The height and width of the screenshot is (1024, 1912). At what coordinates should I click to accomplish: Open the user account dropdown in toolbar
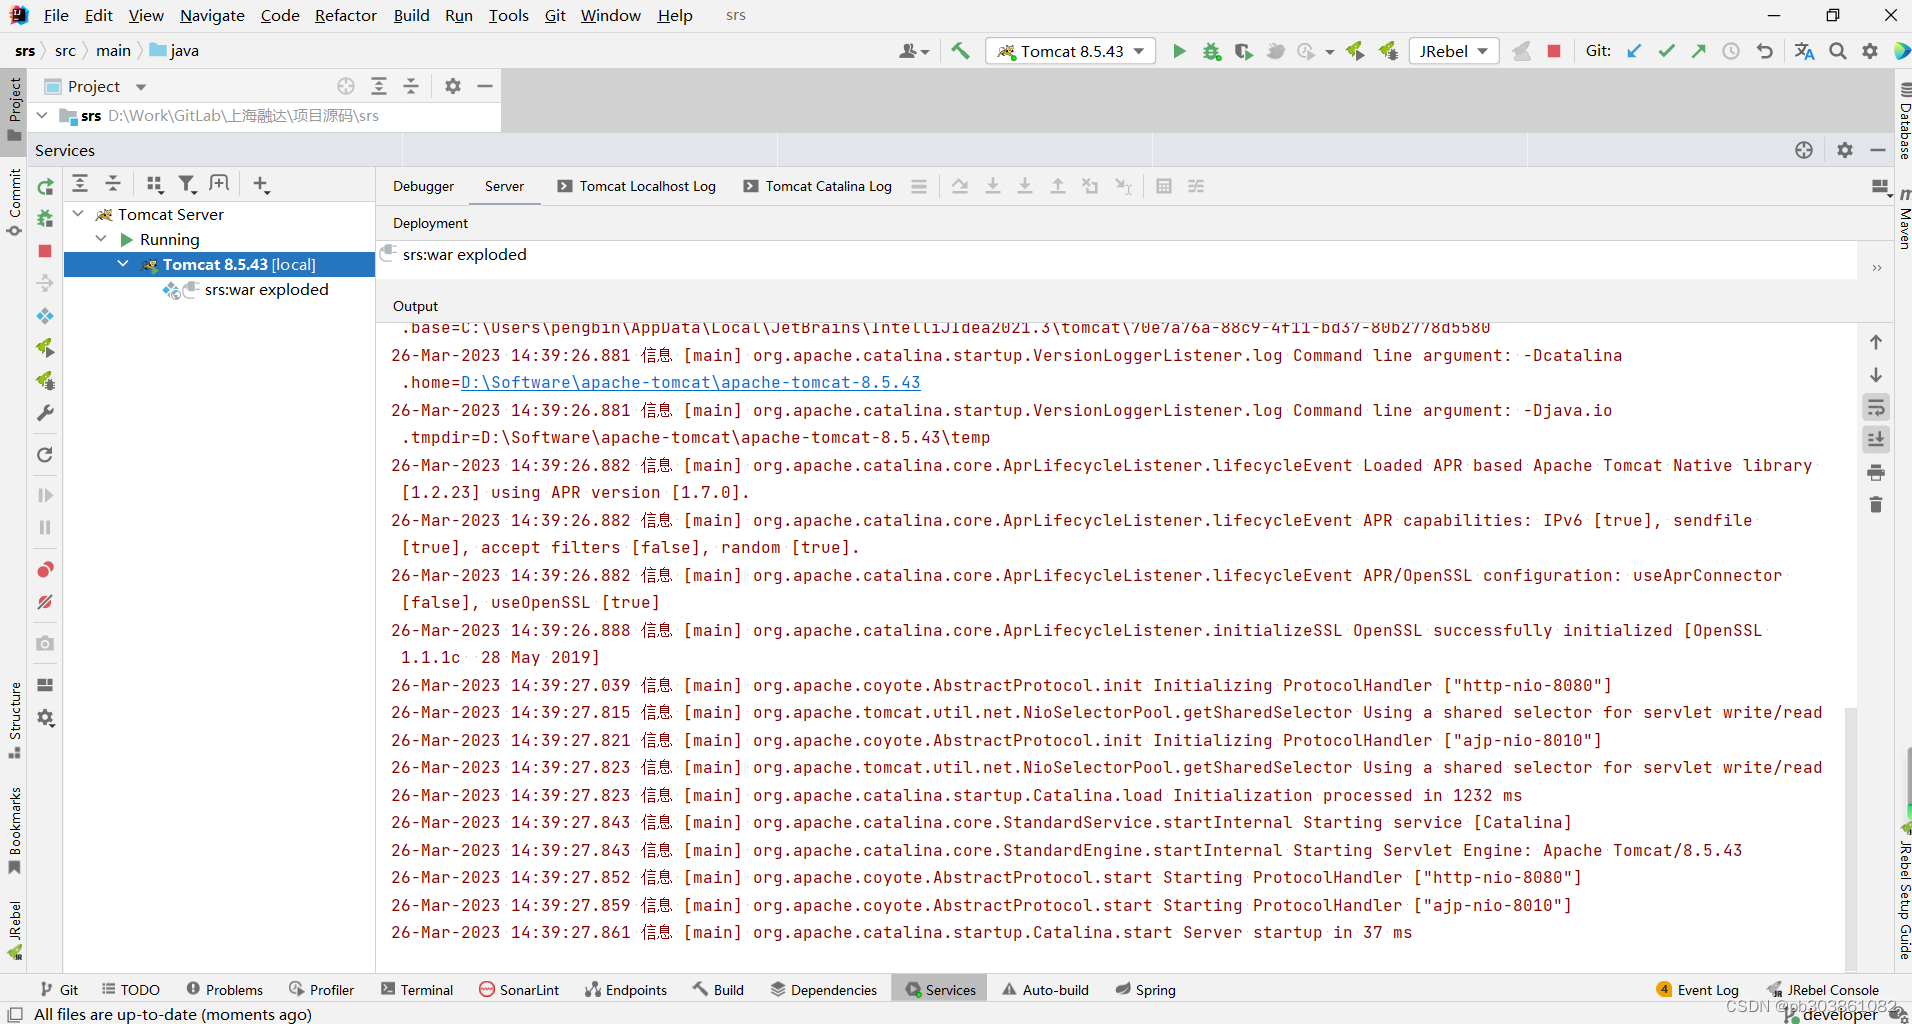[914, 51]
